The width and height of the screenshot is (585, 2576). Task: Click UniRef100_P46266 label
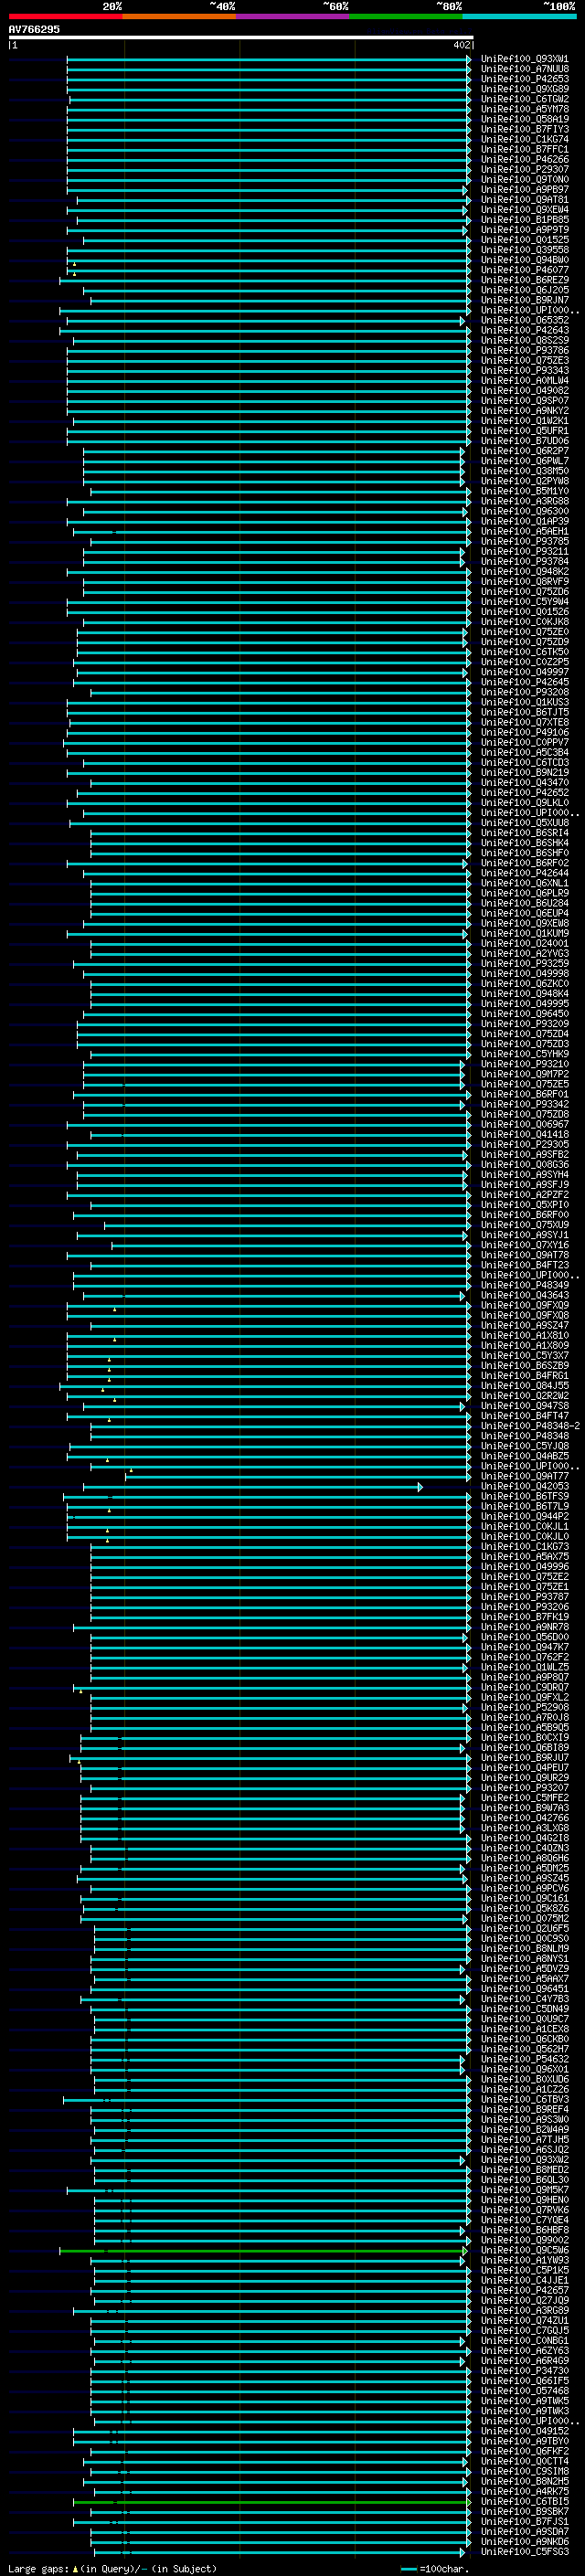(x=525, y=159)
